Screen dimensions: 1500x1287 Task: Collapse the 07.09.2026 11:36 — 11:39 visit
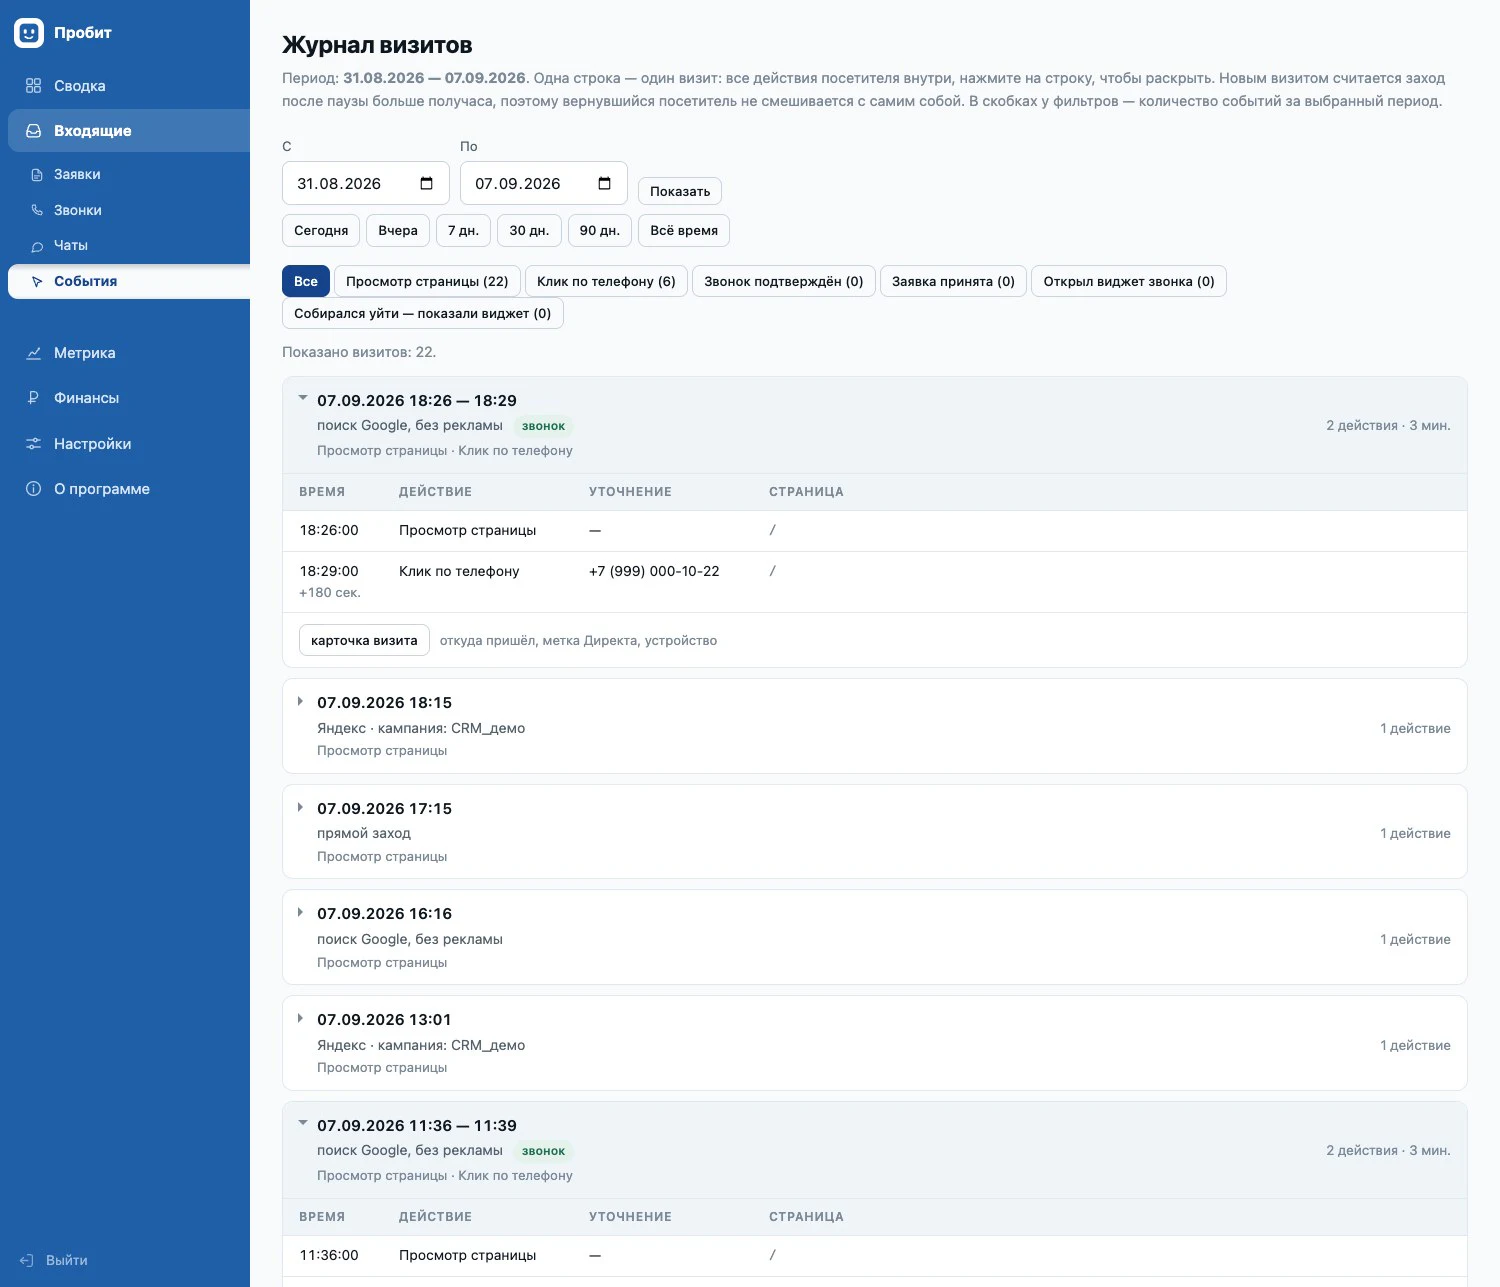pyautogui.click(x=302, y=1124)
